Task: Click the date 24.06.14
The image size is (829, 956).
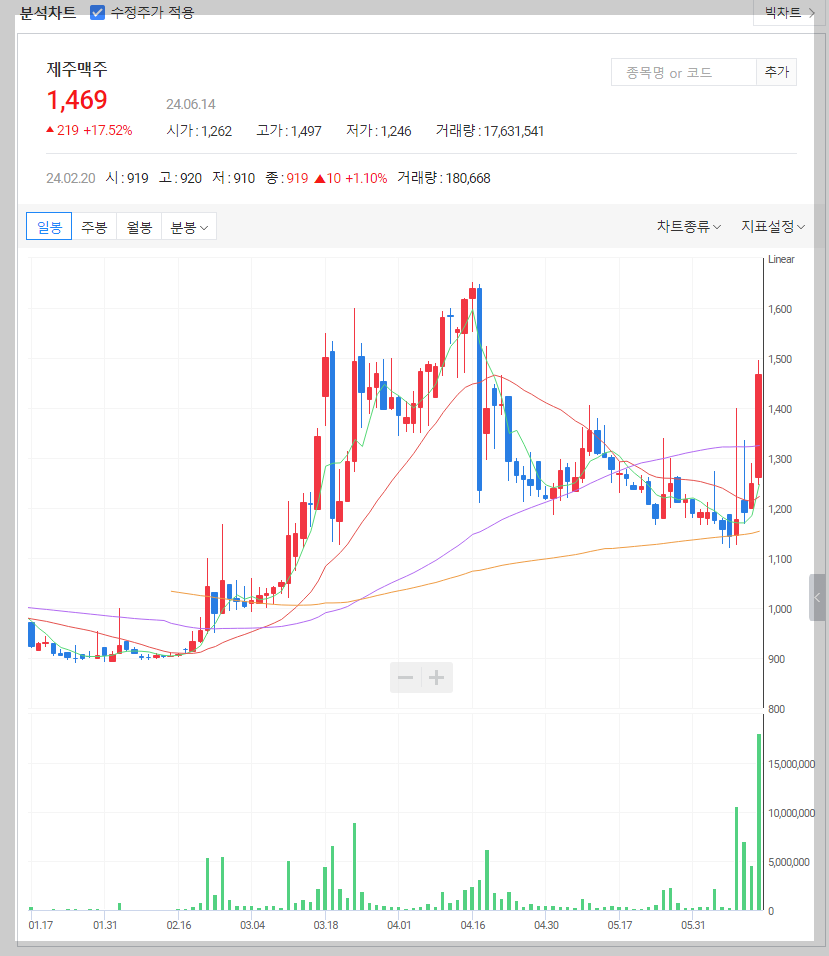Action: click(x=191, y=104)
